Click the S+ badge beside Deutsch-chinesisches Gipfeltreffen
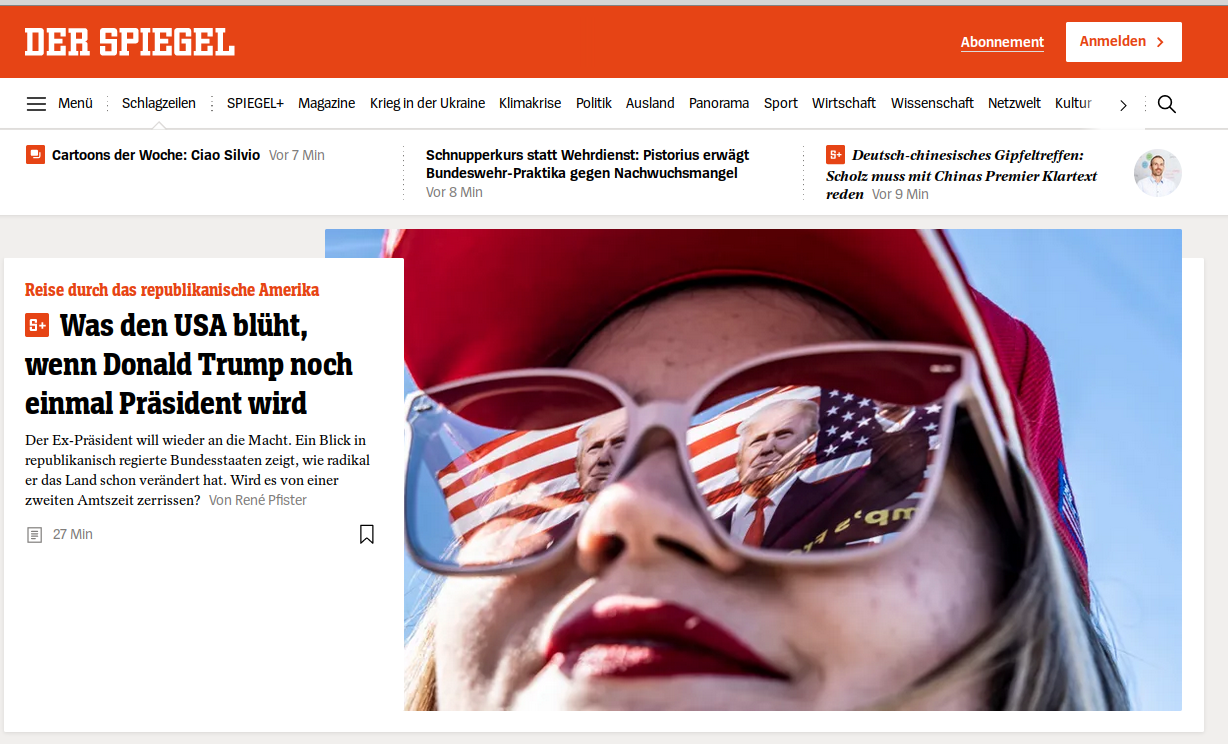Image resolution: width=1228 pixels, height=744 pixels. click(835, 155)
